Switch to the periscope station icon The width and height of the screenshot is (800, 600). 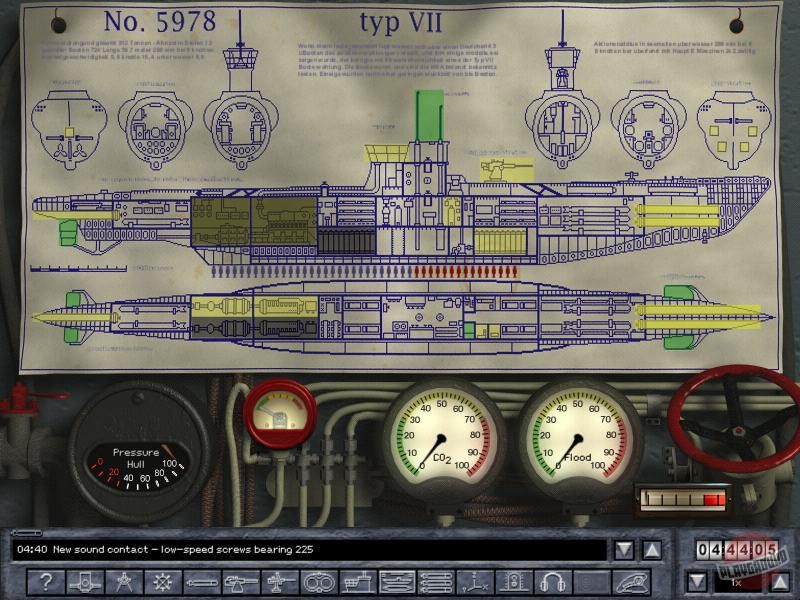pos(85,582)
